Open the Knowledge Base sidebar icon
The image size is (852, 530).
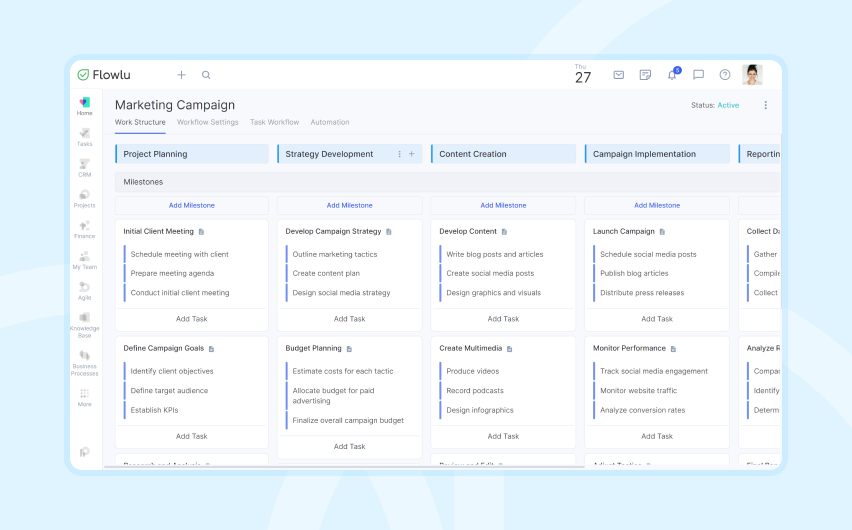coord(85,322)
